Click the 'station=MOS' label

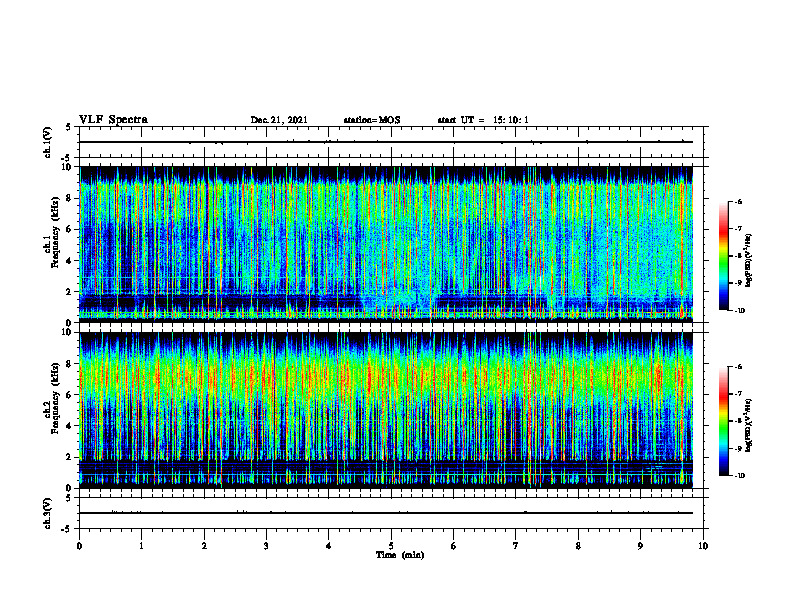coord(372,120)
